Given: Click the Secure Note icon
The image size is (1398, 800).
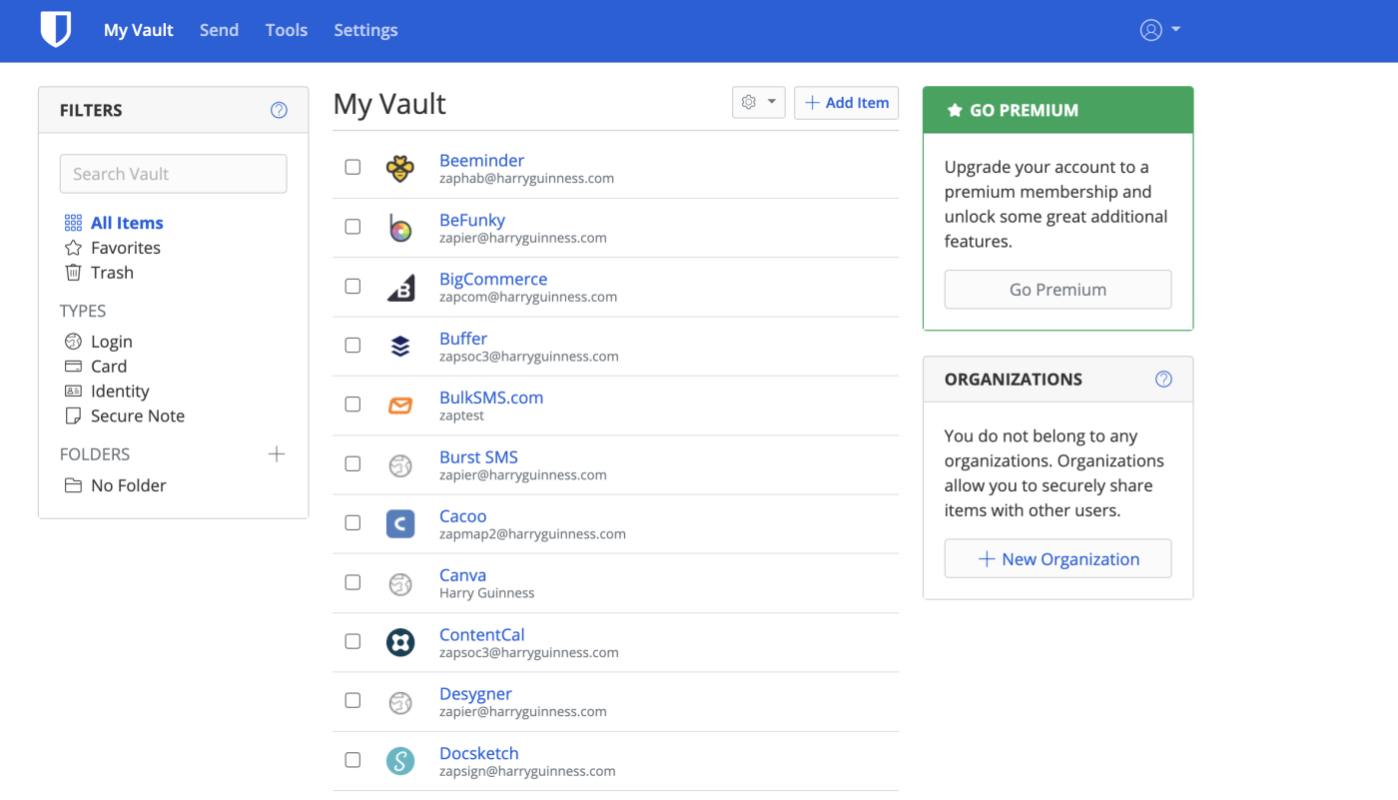Looking at the screenshot, I should point(73,416).
